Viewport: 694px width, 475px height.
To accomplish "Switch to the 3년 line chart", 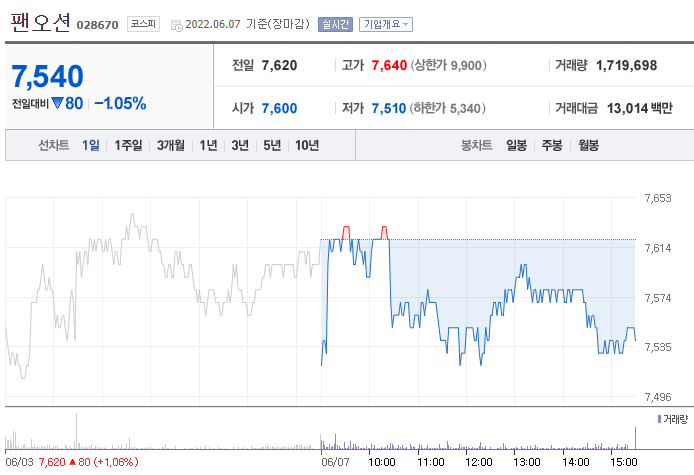I will point(240,145).
